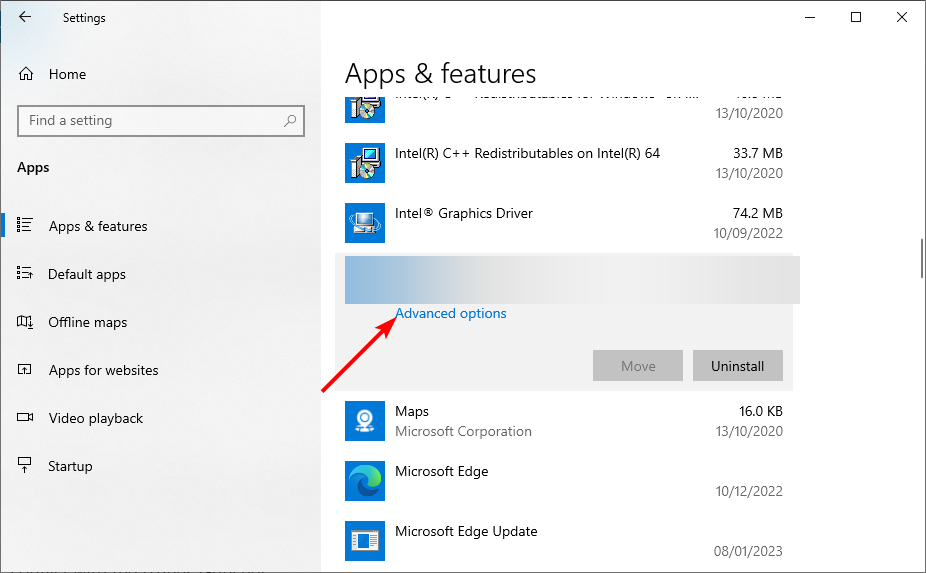Select the Microsoft Edge Update entry name

tap(466, 531)
